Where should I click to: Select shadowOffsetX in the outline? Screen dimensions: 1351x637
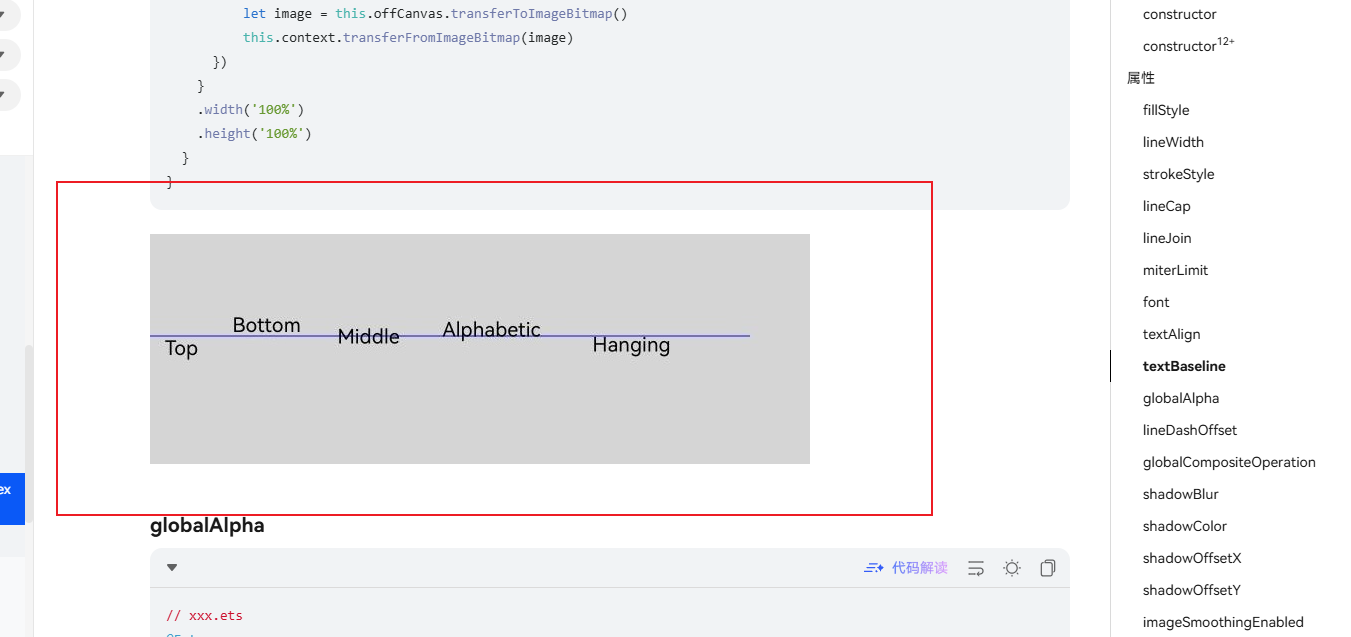1192,558
